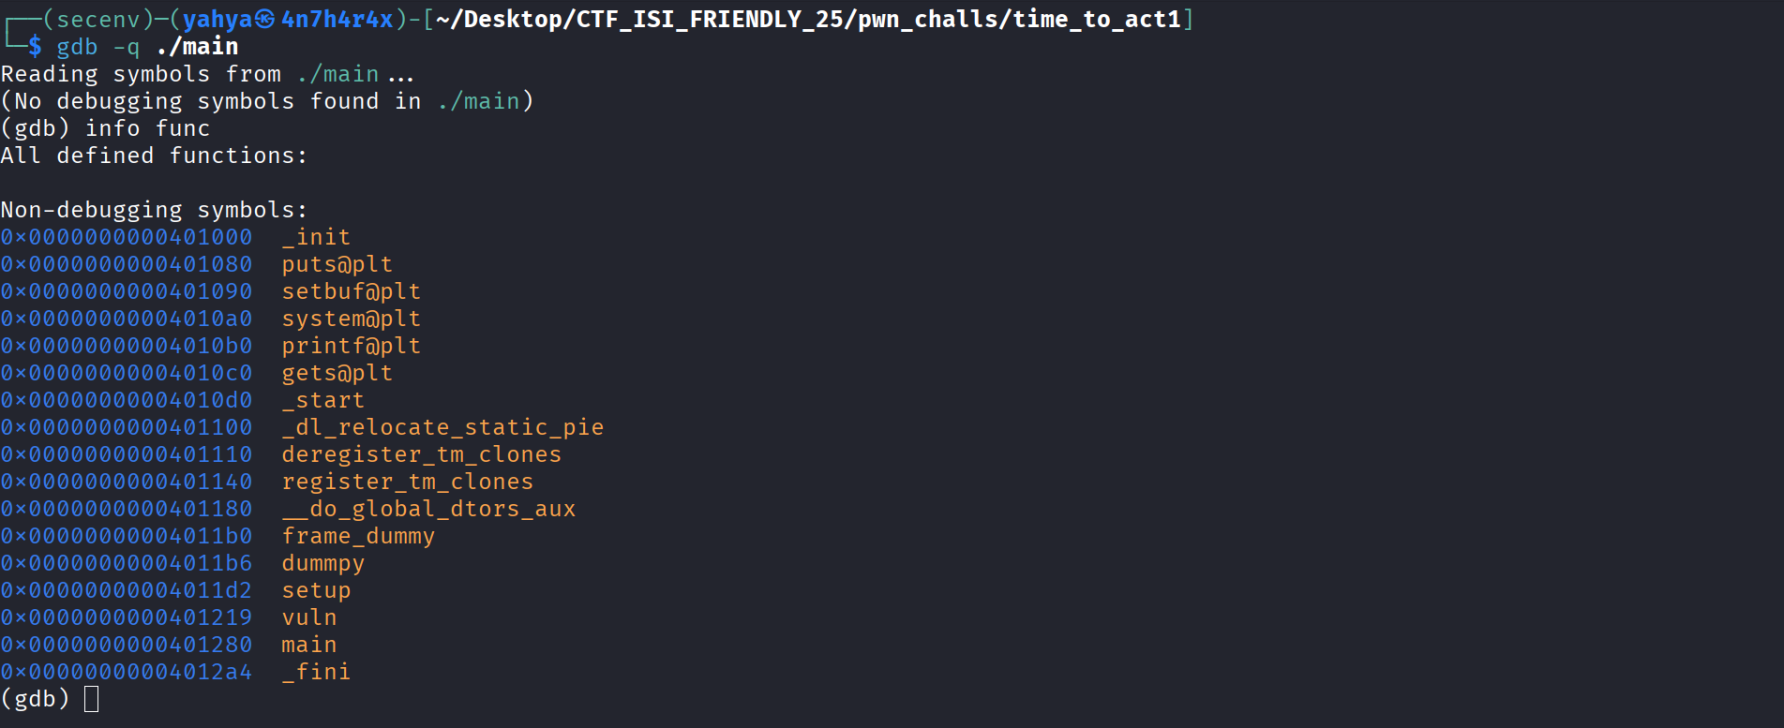Viewport: 1784px width, 728px height.
Task: Click the gdb prompt cursor block
Action: click(91, 699)
